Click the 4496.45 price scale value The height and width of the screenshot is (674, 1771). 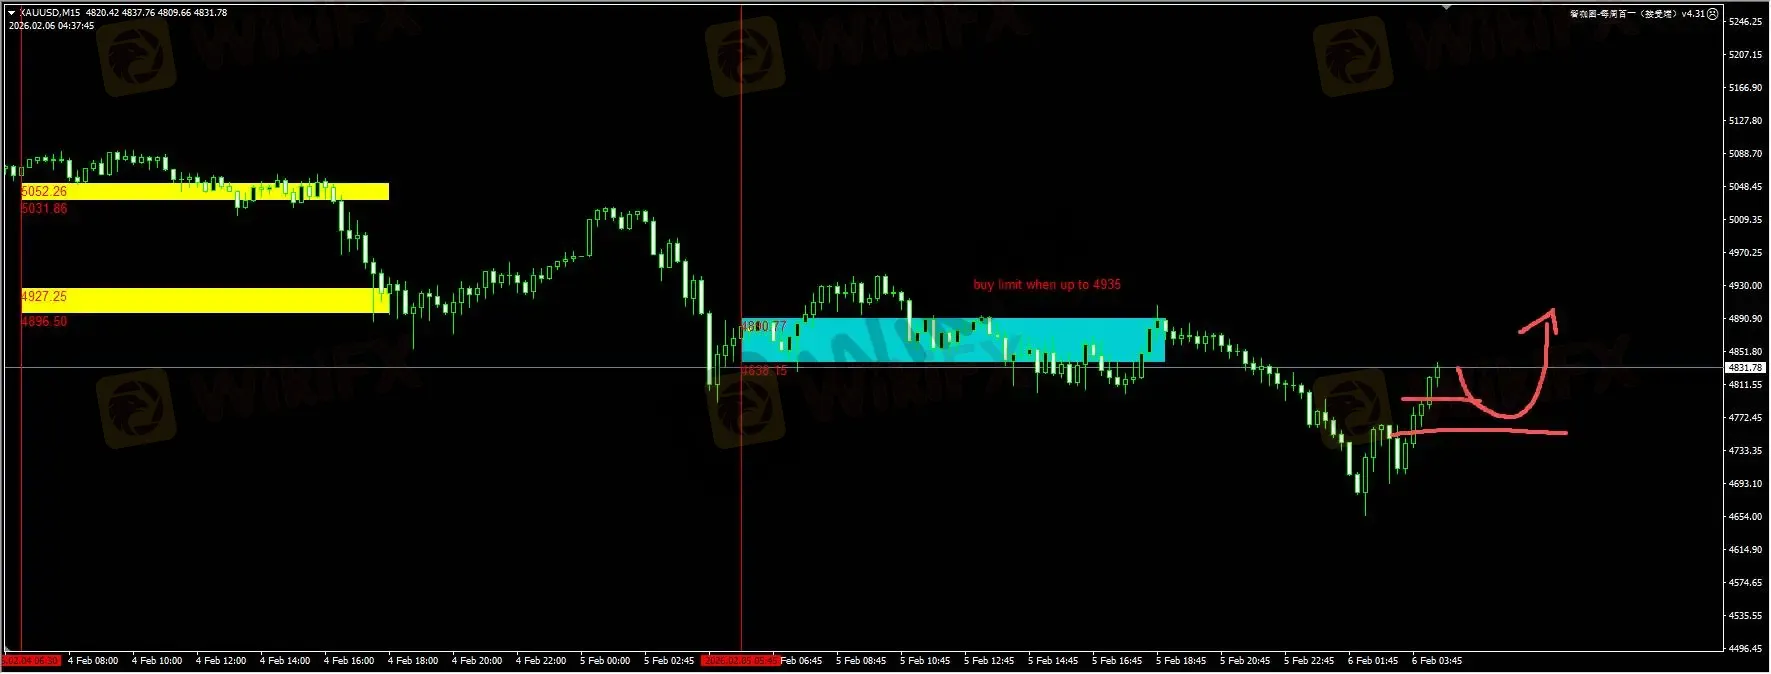coord(1745,649)
